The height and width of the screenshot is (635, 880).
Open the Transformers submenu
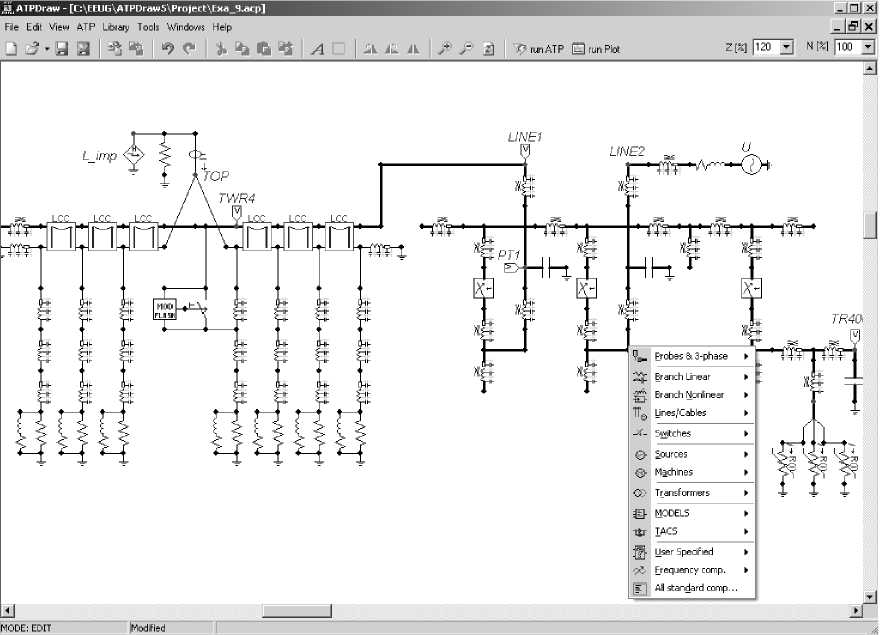coord(682,493)
